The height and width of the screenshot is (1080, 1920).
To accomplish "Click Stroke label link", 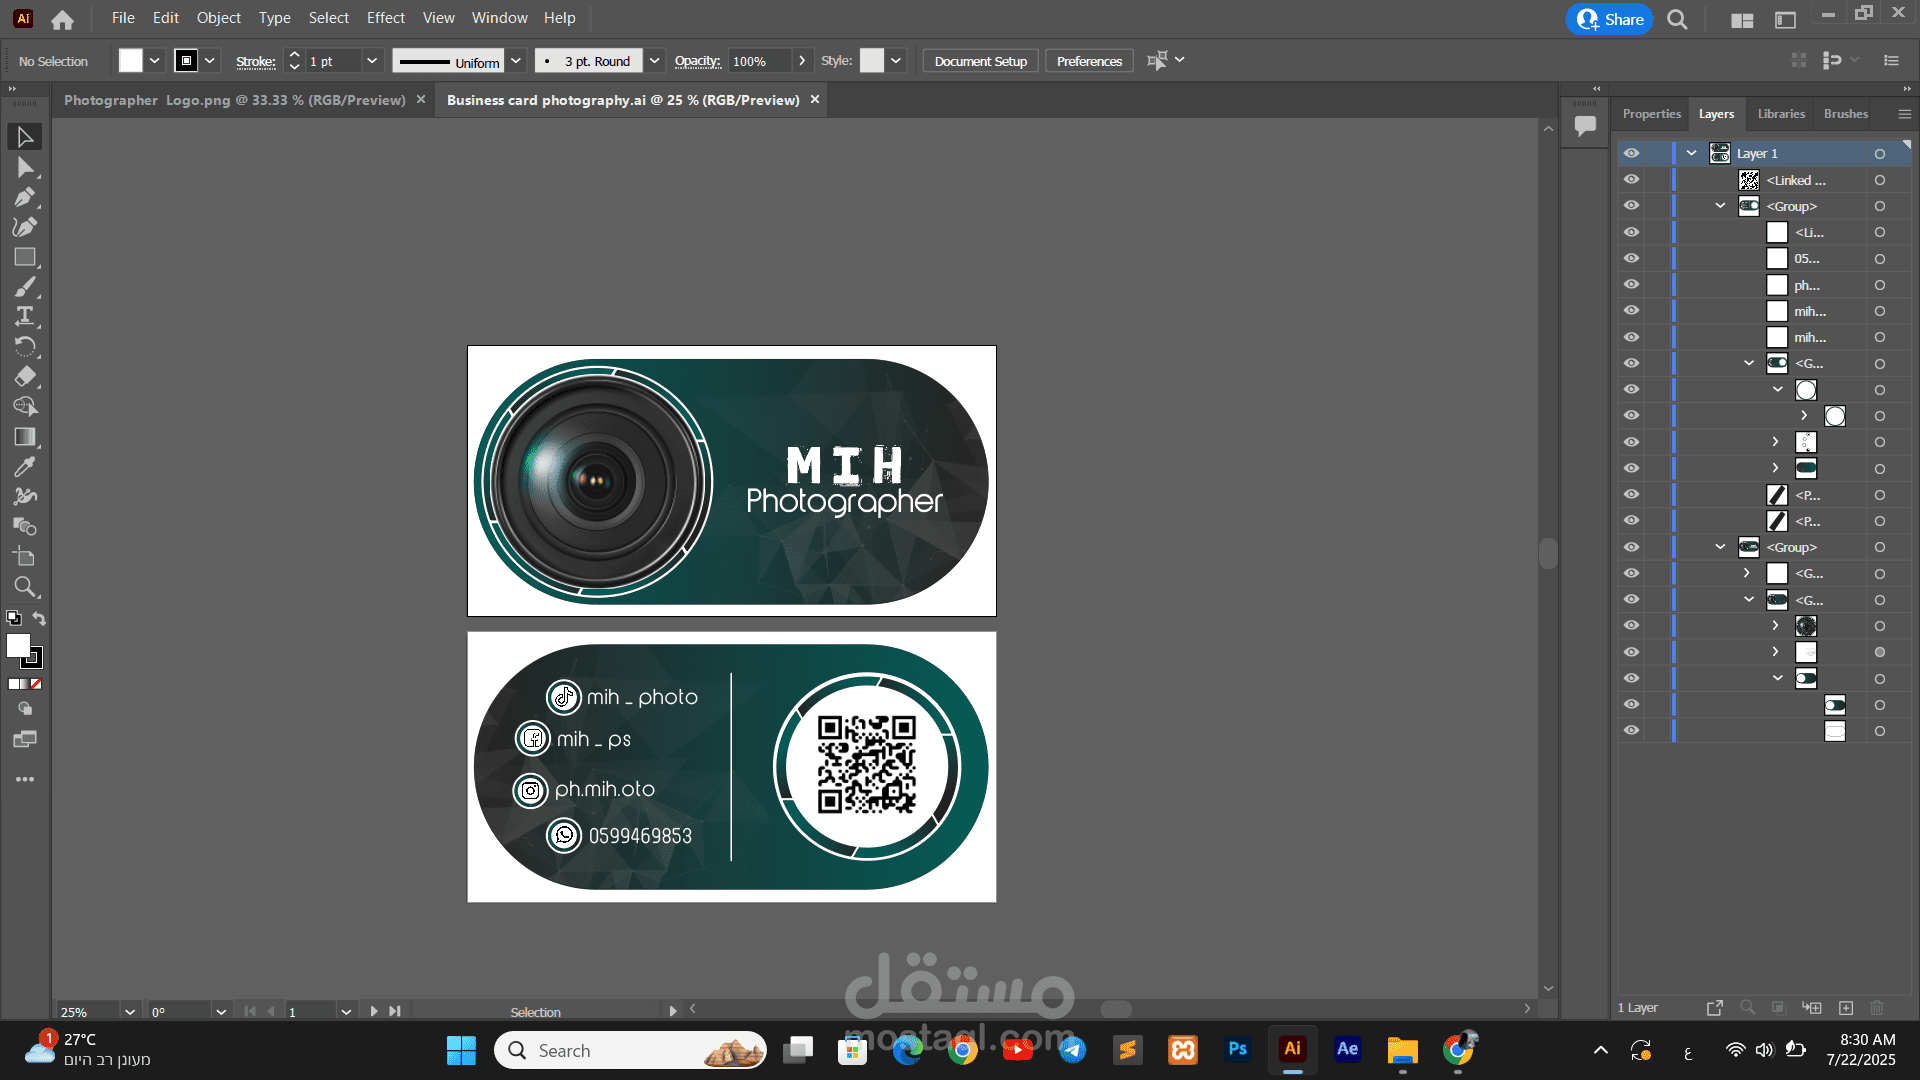I will [x=255, y=62].
